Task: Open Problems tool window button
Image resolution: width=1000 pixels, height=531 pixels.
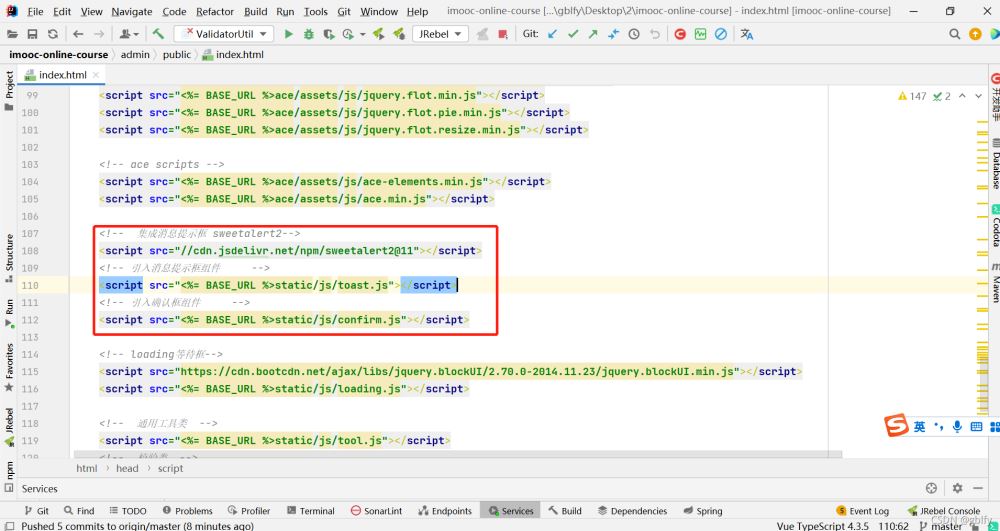Action: click(x=188, y=511)
